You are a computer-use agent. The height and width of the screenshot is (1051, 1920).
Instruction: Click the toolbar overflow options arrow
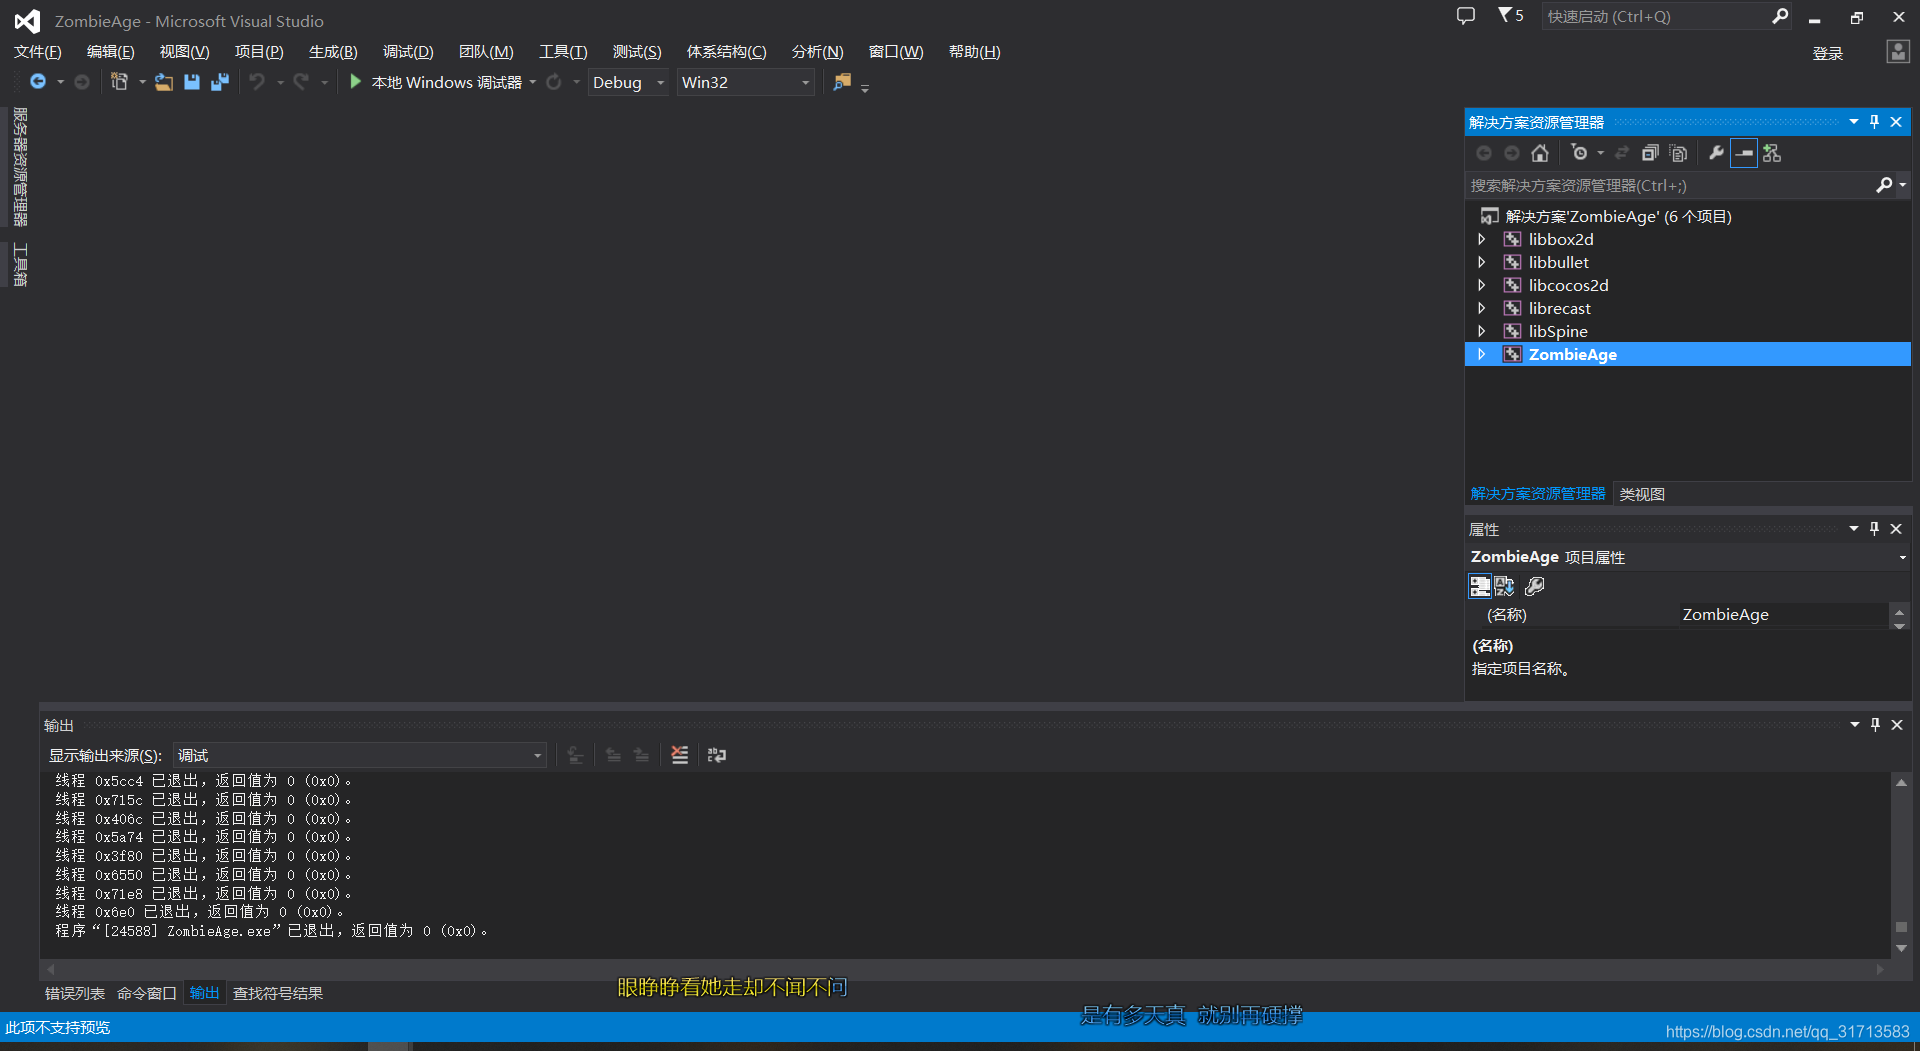click(x=865, y=87)
